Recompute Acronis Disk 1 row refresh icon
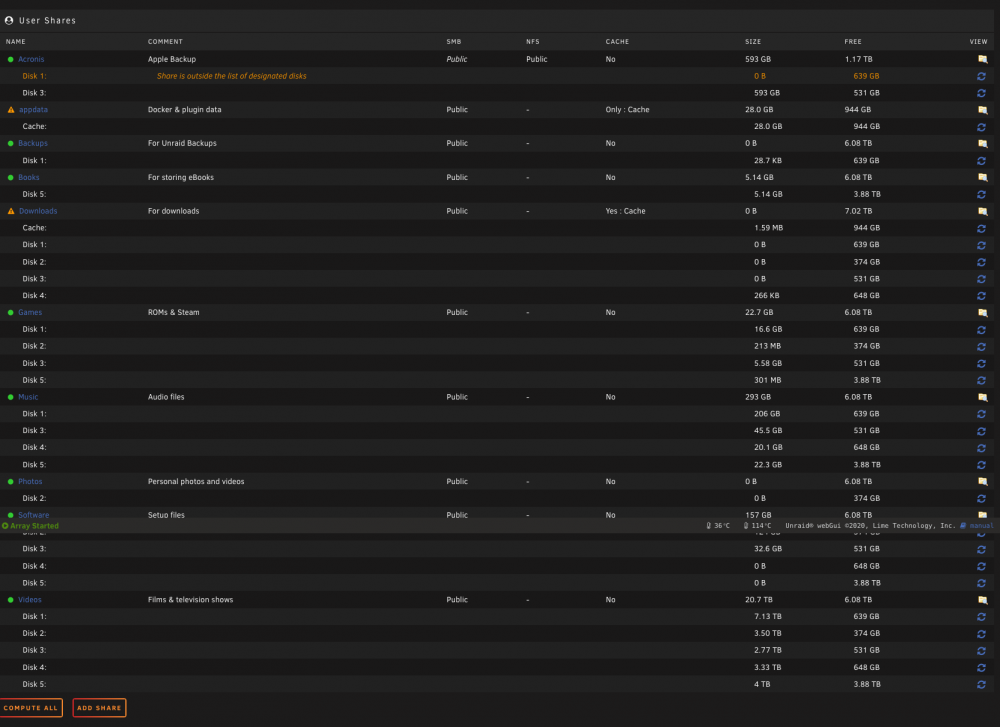Image resolution: width=1000 pixels, height=727 pixels. tap(982, 77)
